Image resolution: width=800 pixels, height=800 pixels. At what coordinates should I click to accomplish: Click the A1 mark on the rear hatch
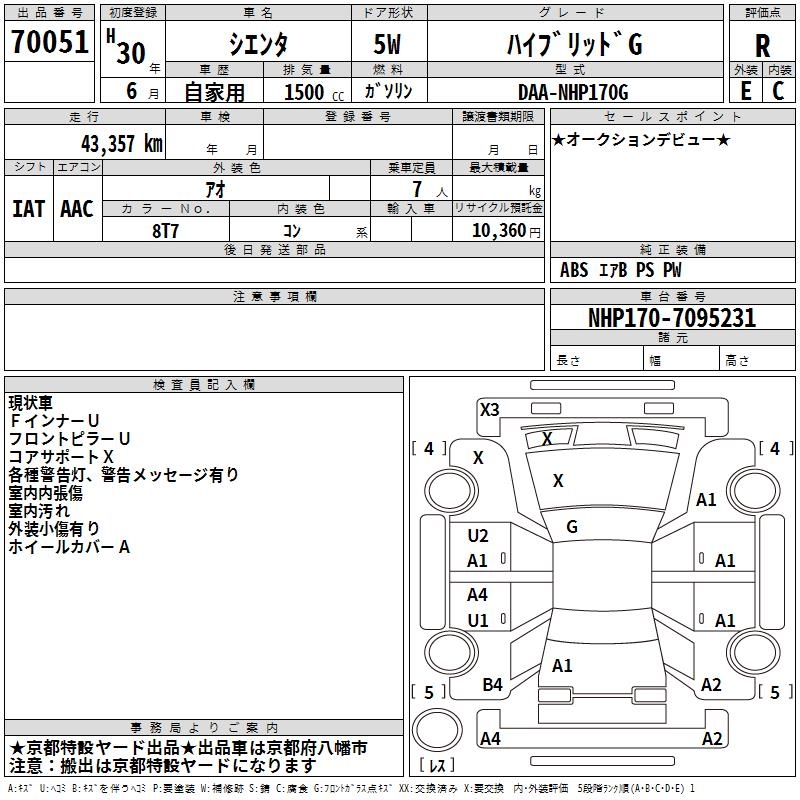click(562, 666)
